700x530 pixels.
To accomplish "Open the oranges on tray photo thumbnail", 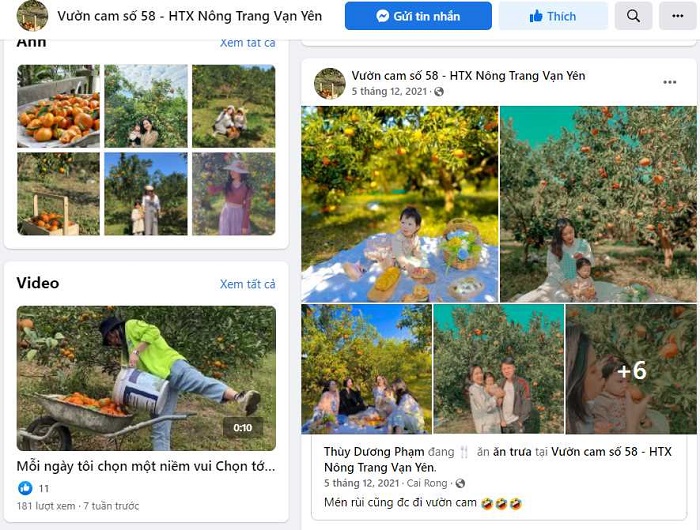I will [58, 106].
